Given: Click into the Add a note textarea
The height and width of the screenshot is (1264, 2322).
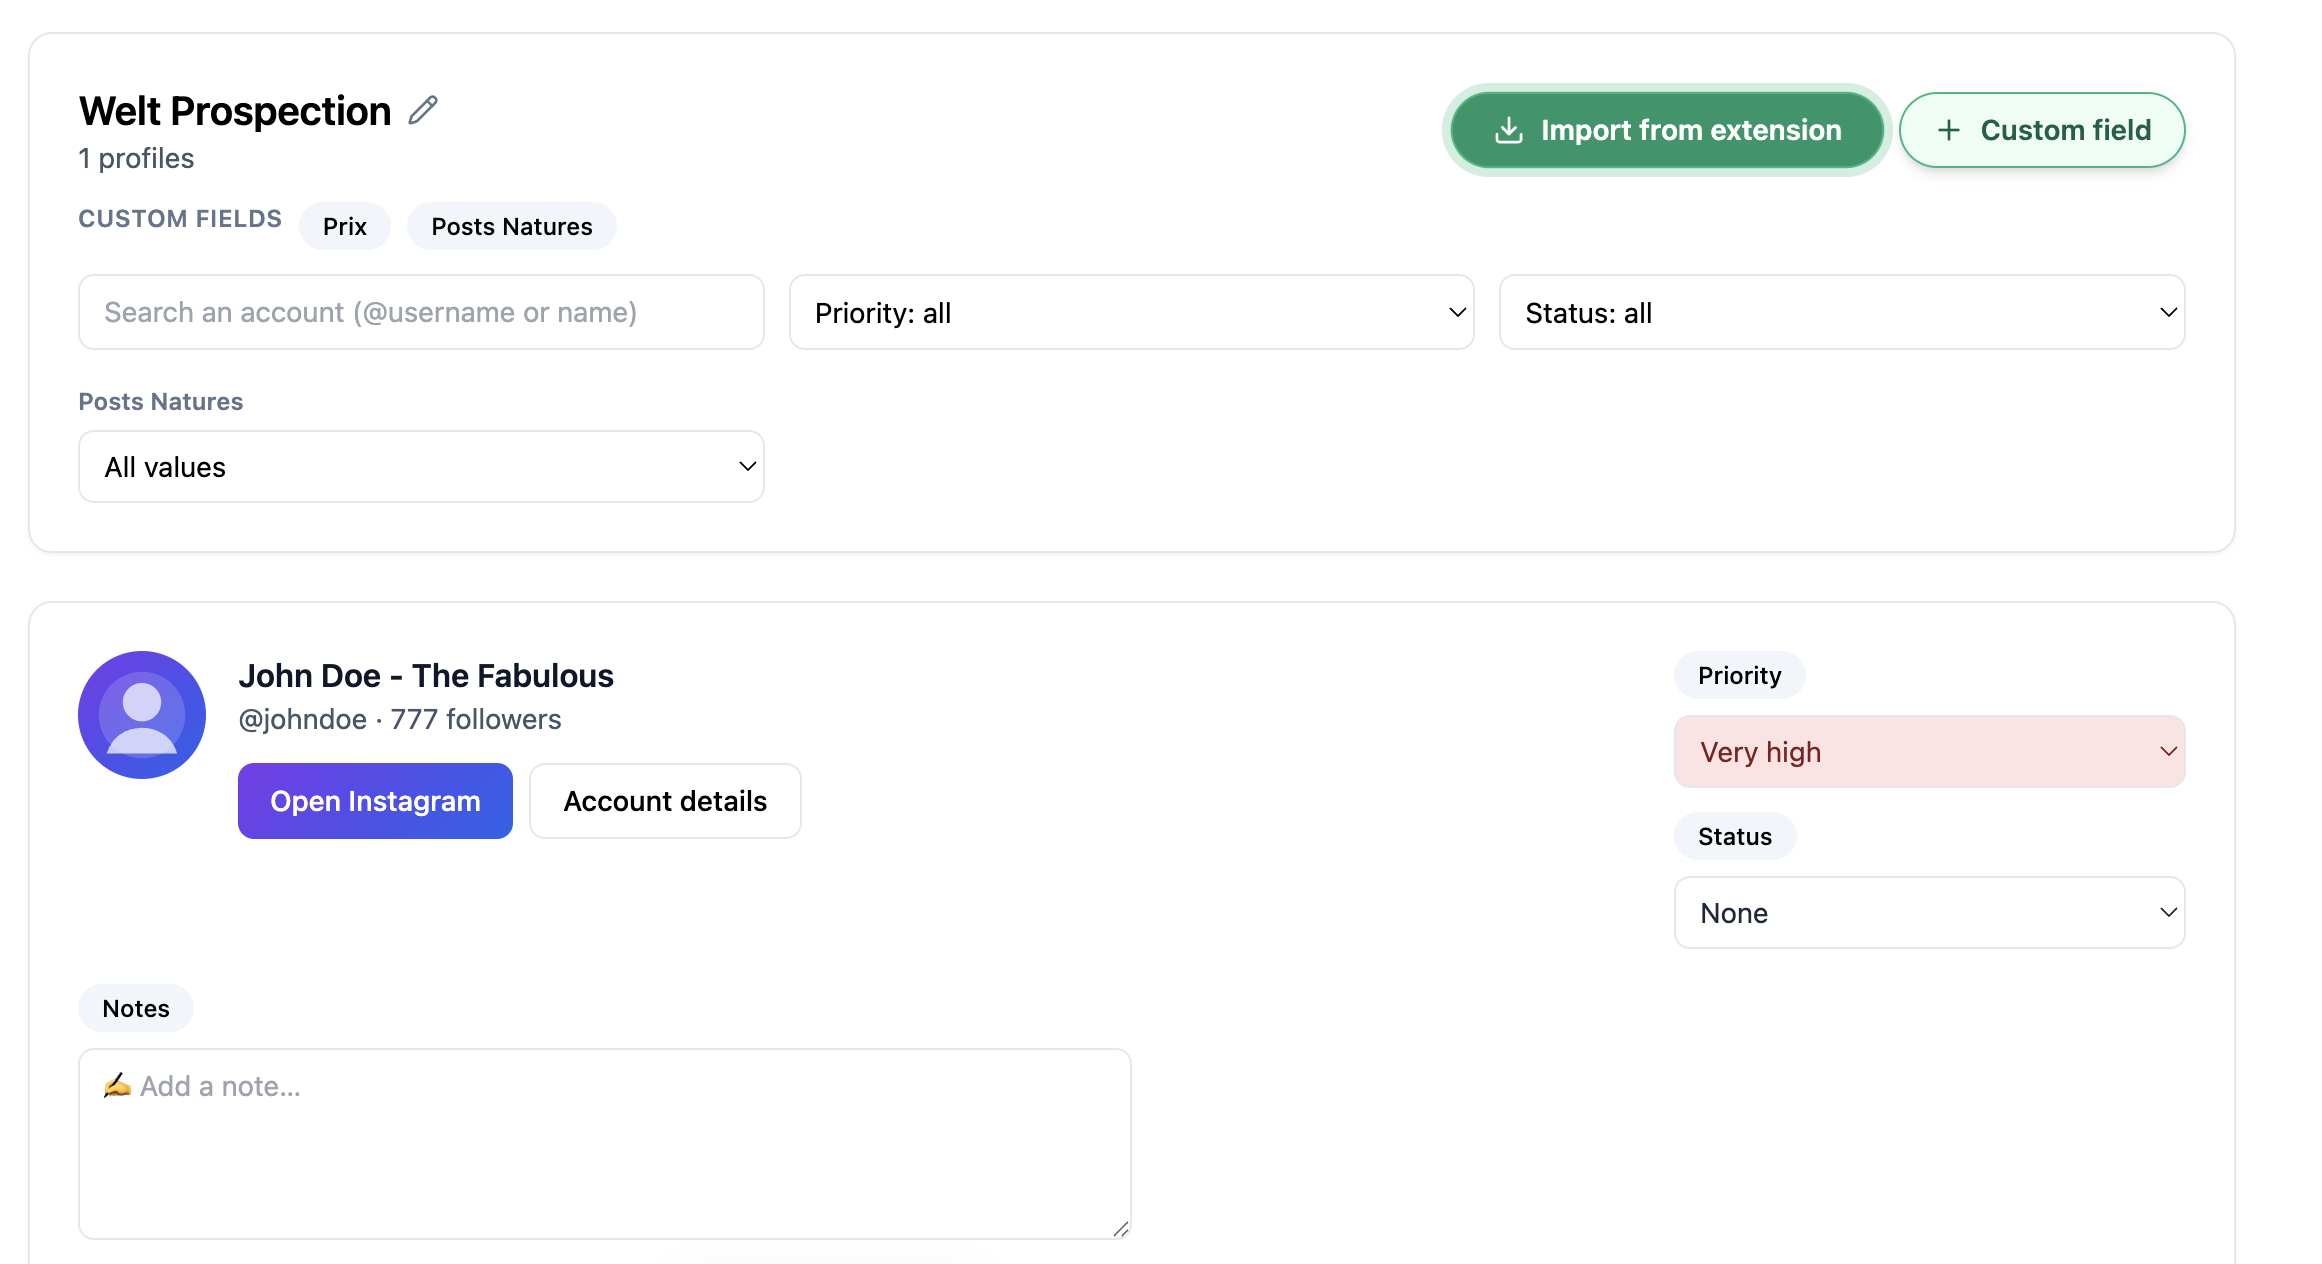Looking at the screenshot, I should tap(604, 1143).
